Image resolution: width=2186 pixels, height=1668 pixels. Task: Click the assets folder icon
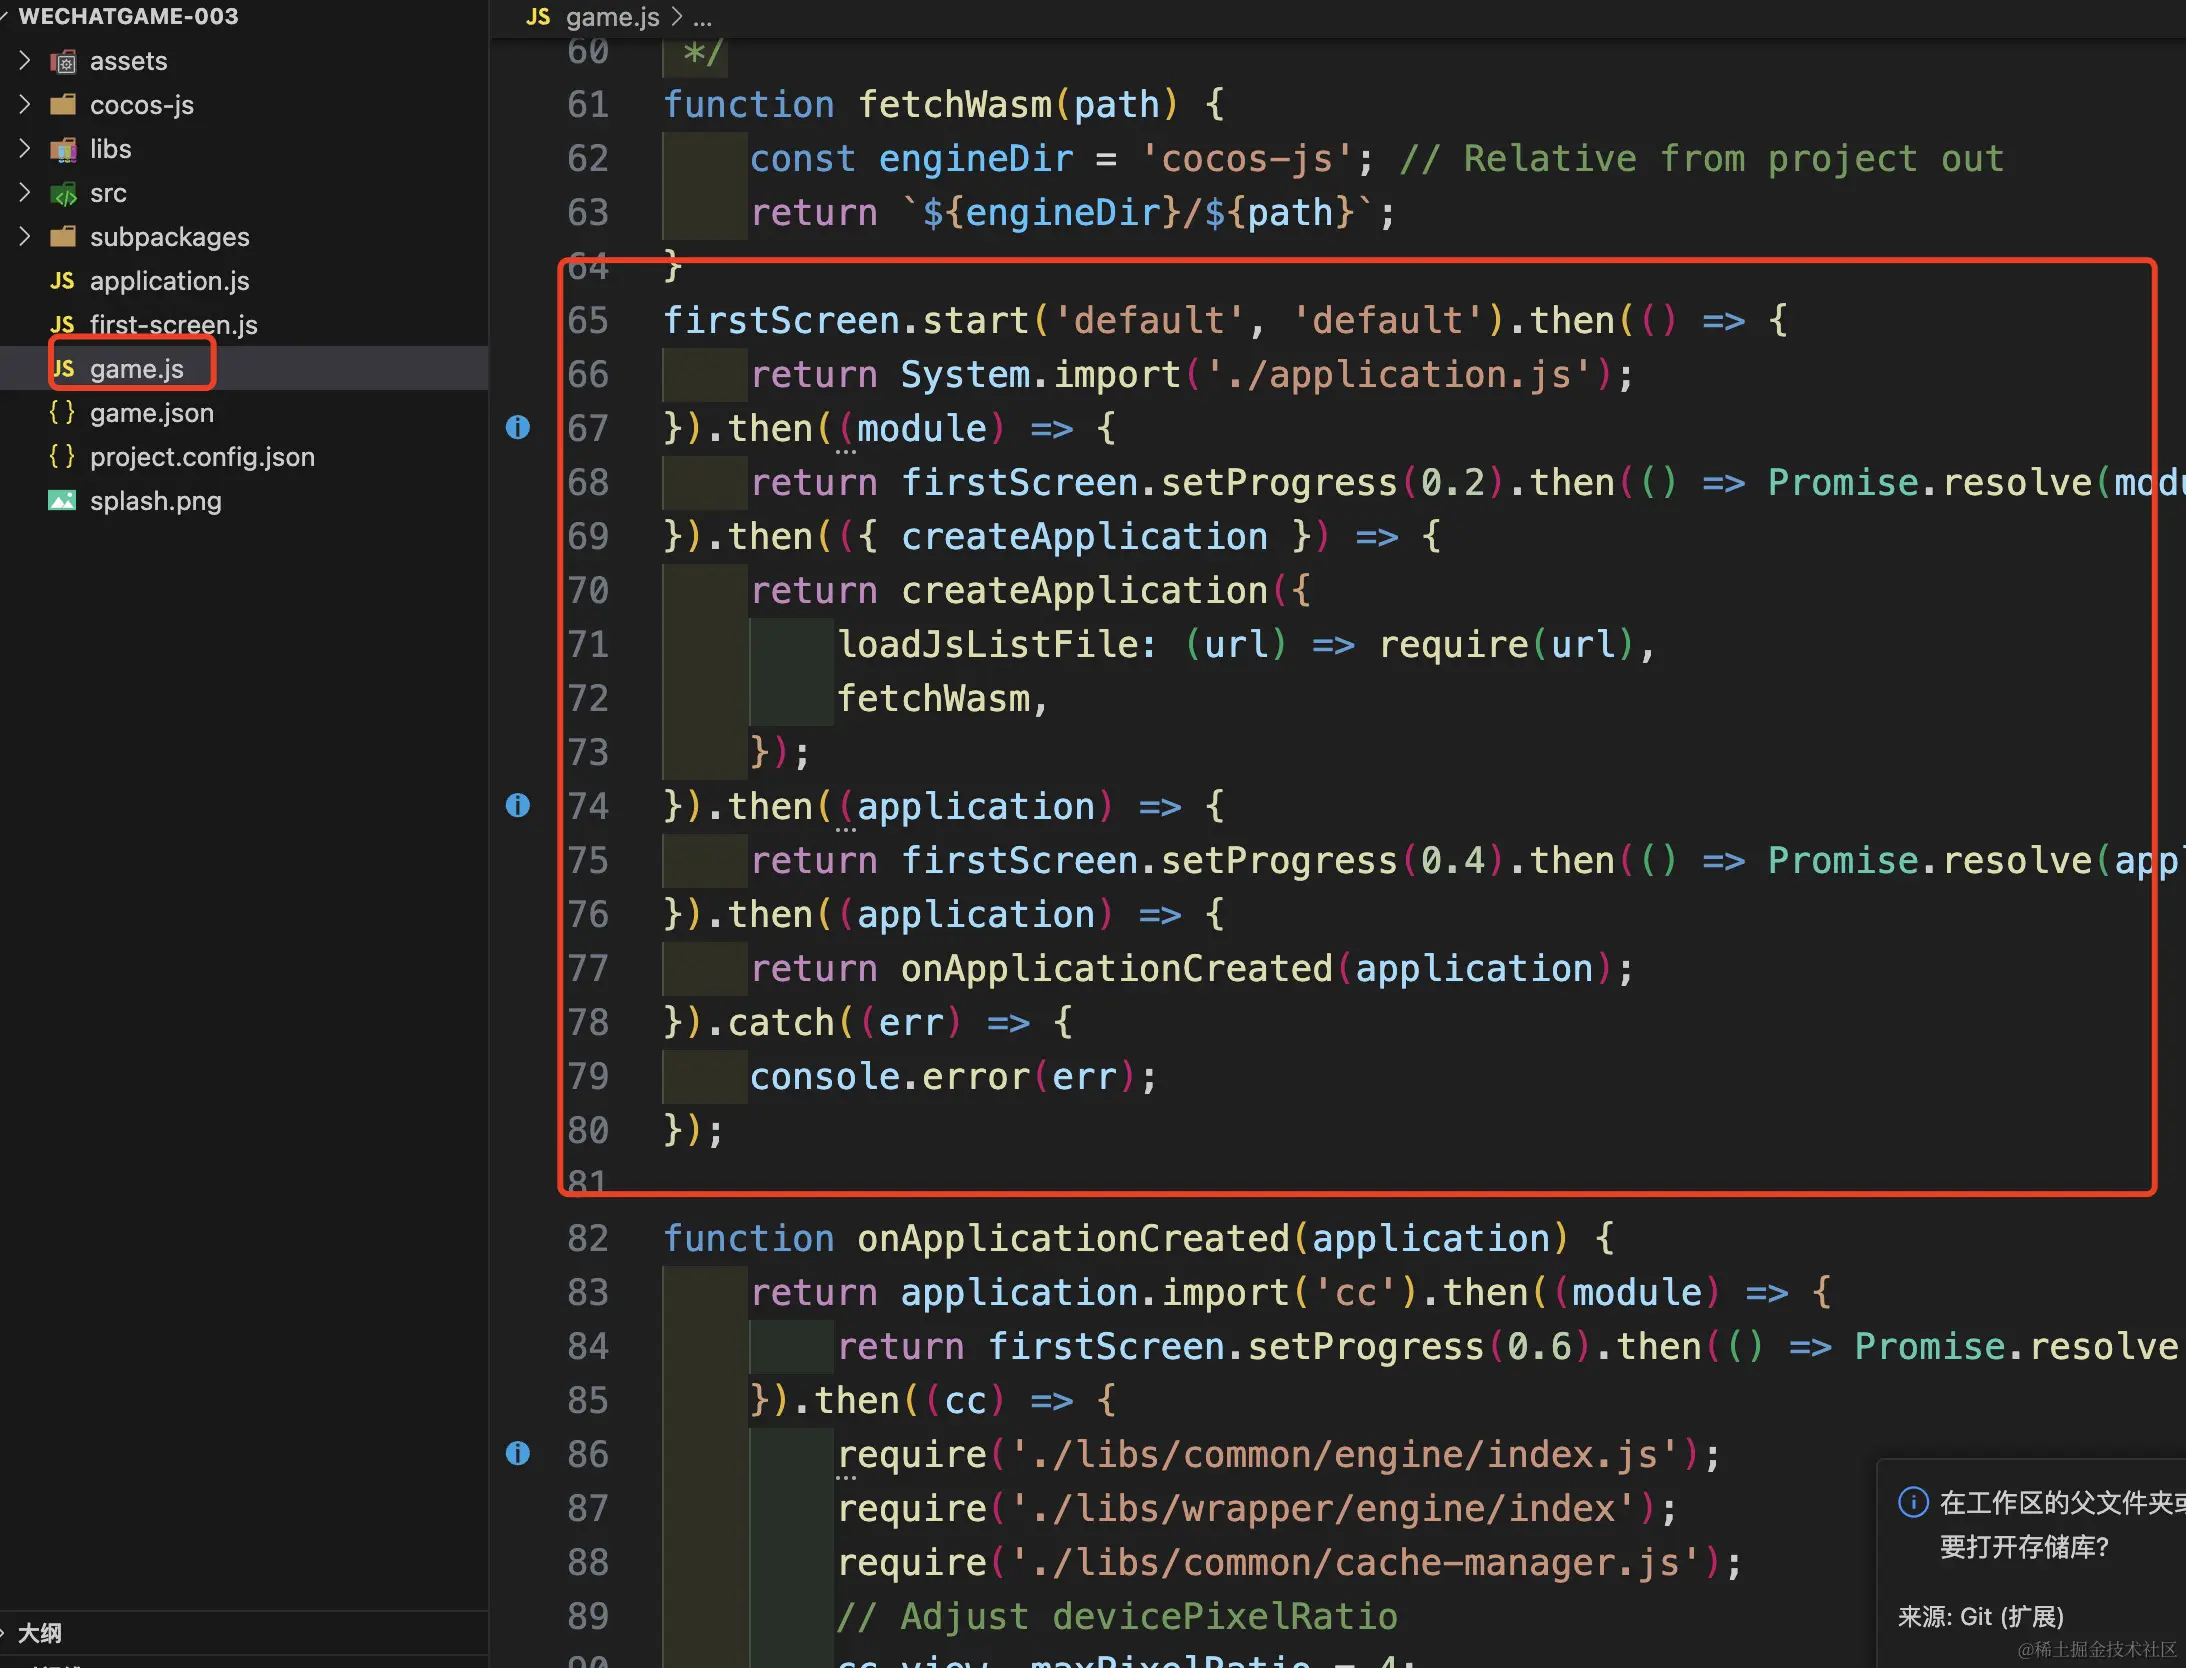(63, 62)
